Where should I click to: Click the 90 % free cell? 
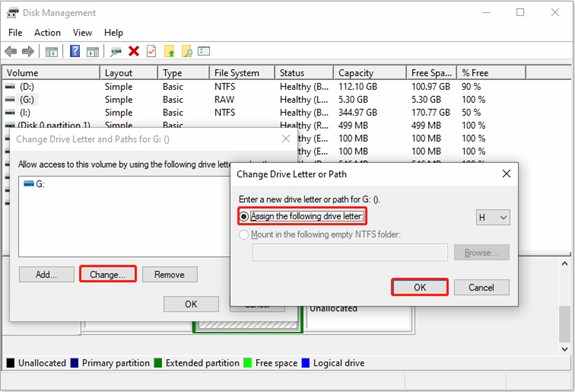click(x=471, y=87)
